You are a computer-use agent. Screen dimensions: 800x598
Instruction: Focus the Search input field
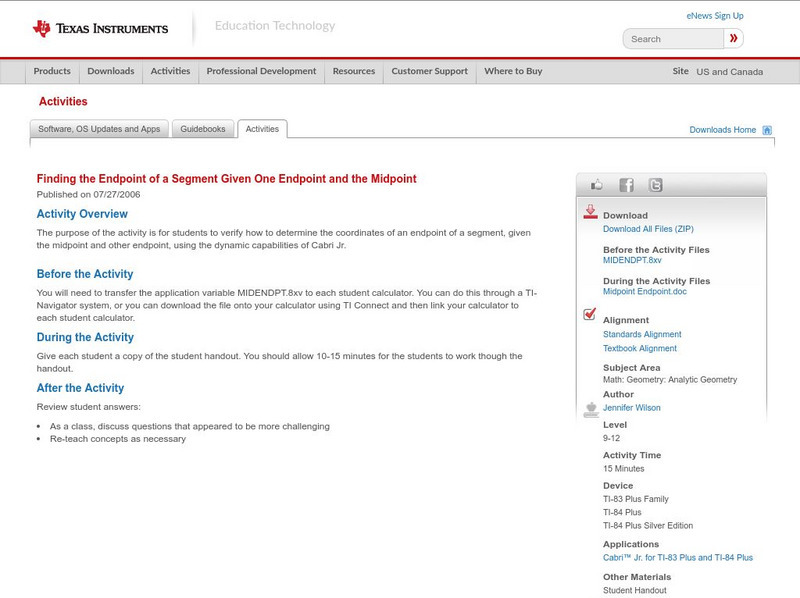click(x=673, y=39)
